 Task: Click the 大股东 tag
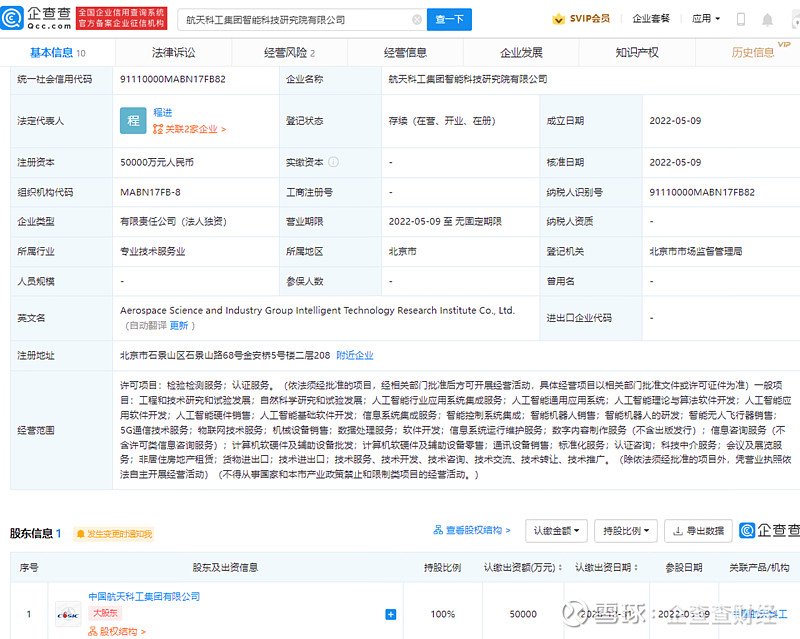tap(105, 612)
